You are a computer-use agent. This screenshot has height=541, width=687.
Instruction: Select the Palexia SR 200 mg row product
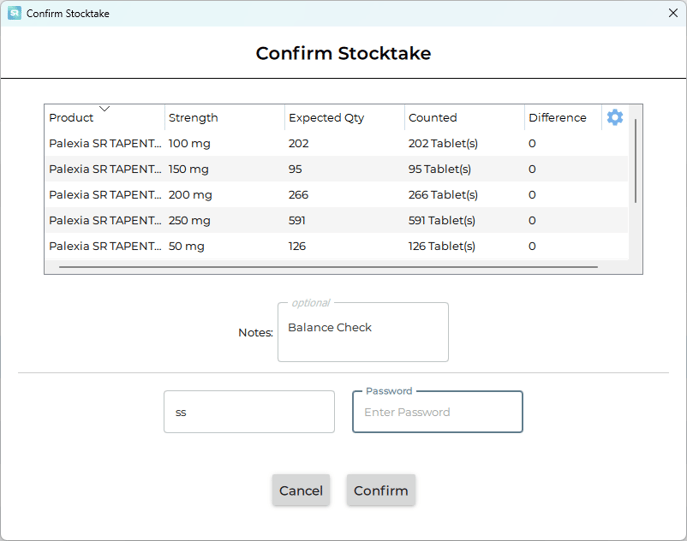pos(105,194)
